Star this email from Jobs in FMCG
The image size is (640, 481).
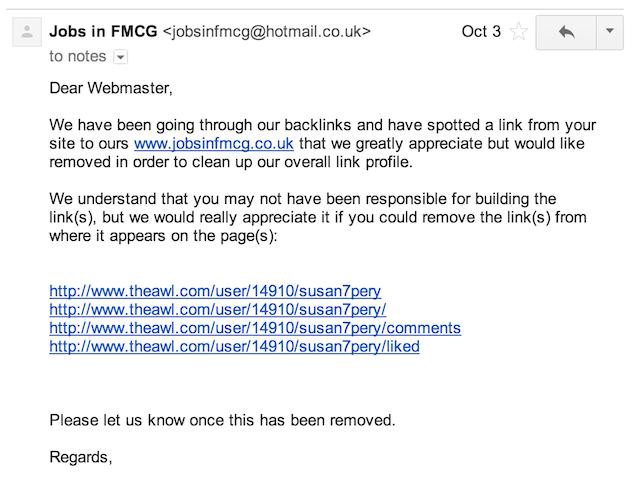tap(519, 32)
